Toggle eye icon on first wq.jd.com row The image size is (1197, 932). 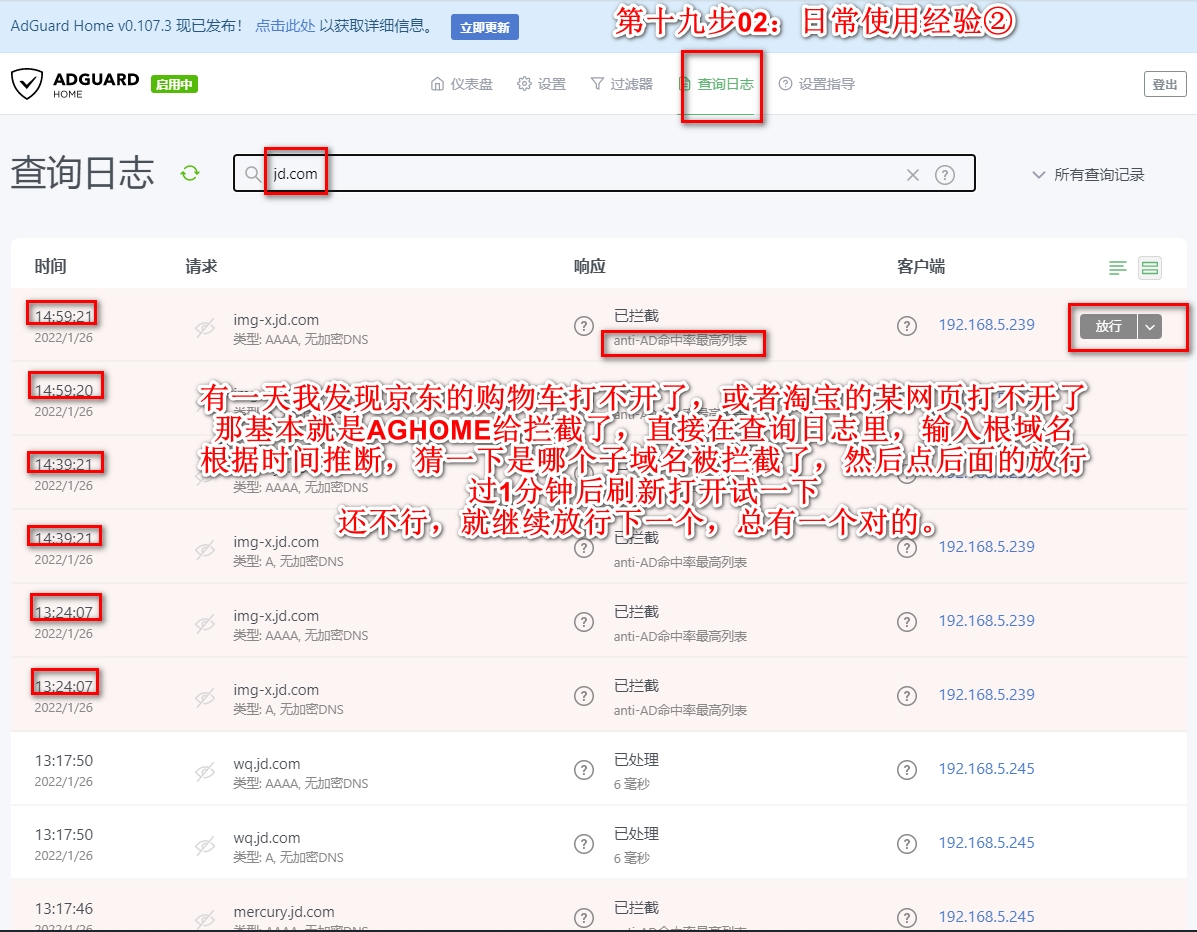click(205, 771)
